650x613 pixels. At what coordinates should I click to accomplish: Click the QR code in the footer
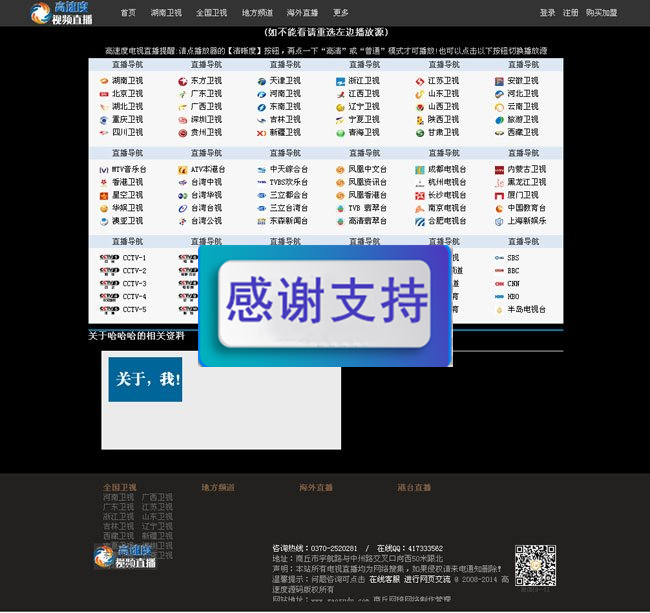535,565
